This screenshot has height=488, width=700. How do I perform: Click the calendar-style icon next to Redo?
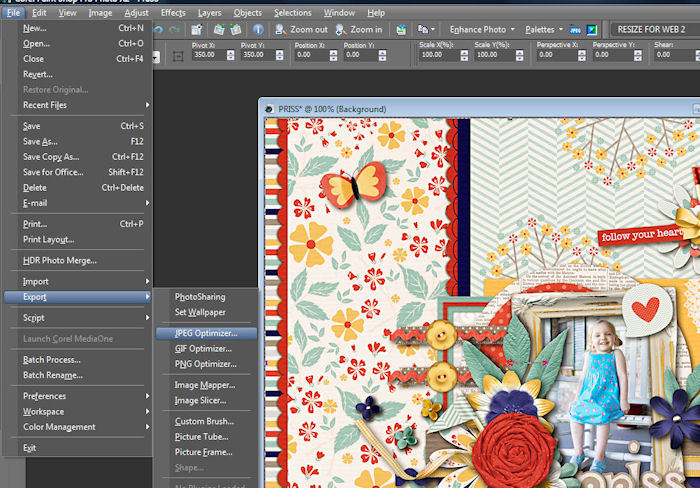click(196, 29)
